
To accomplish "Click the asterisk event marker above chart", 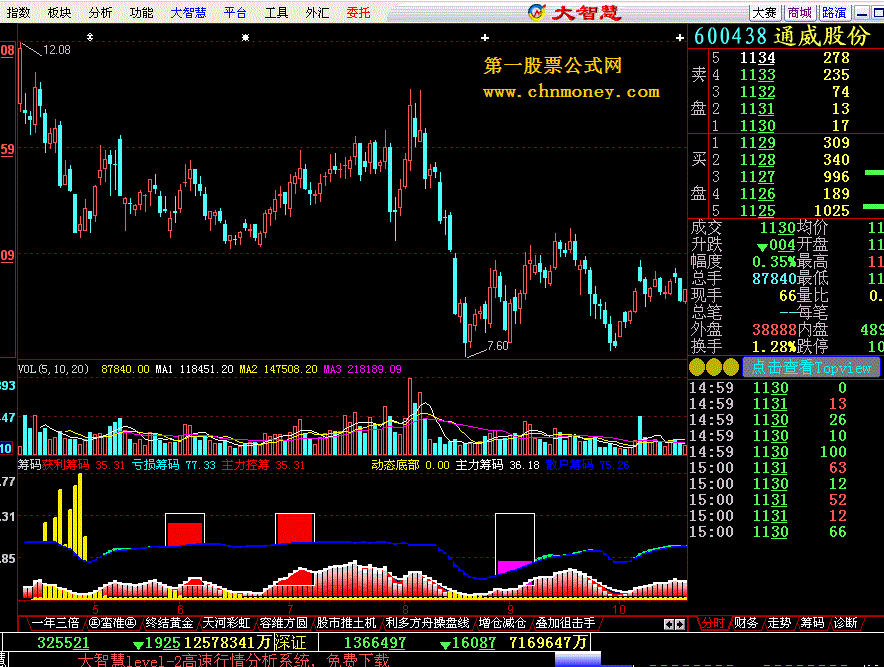I will tap(245, 37).
